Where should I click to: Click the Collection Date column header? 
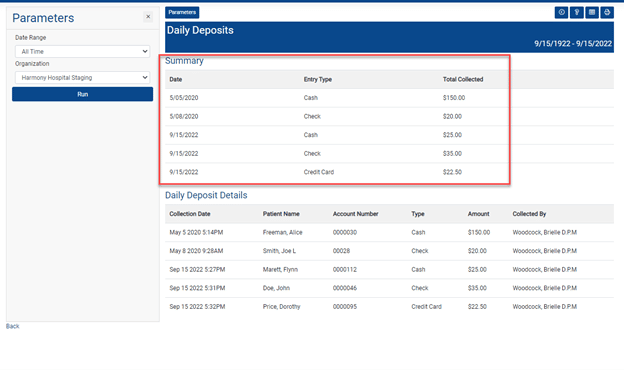tap(190, 214)
